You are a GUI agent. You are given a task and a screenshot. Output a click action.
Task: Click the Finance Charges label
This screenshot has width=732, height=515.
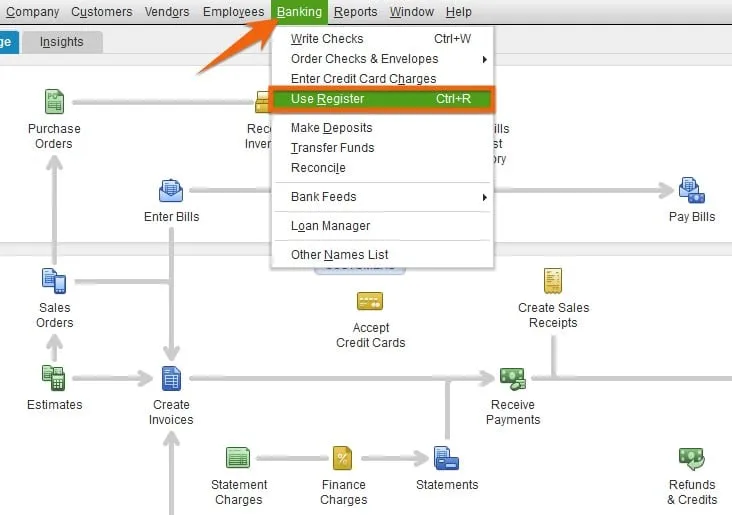tap(344, 492)
